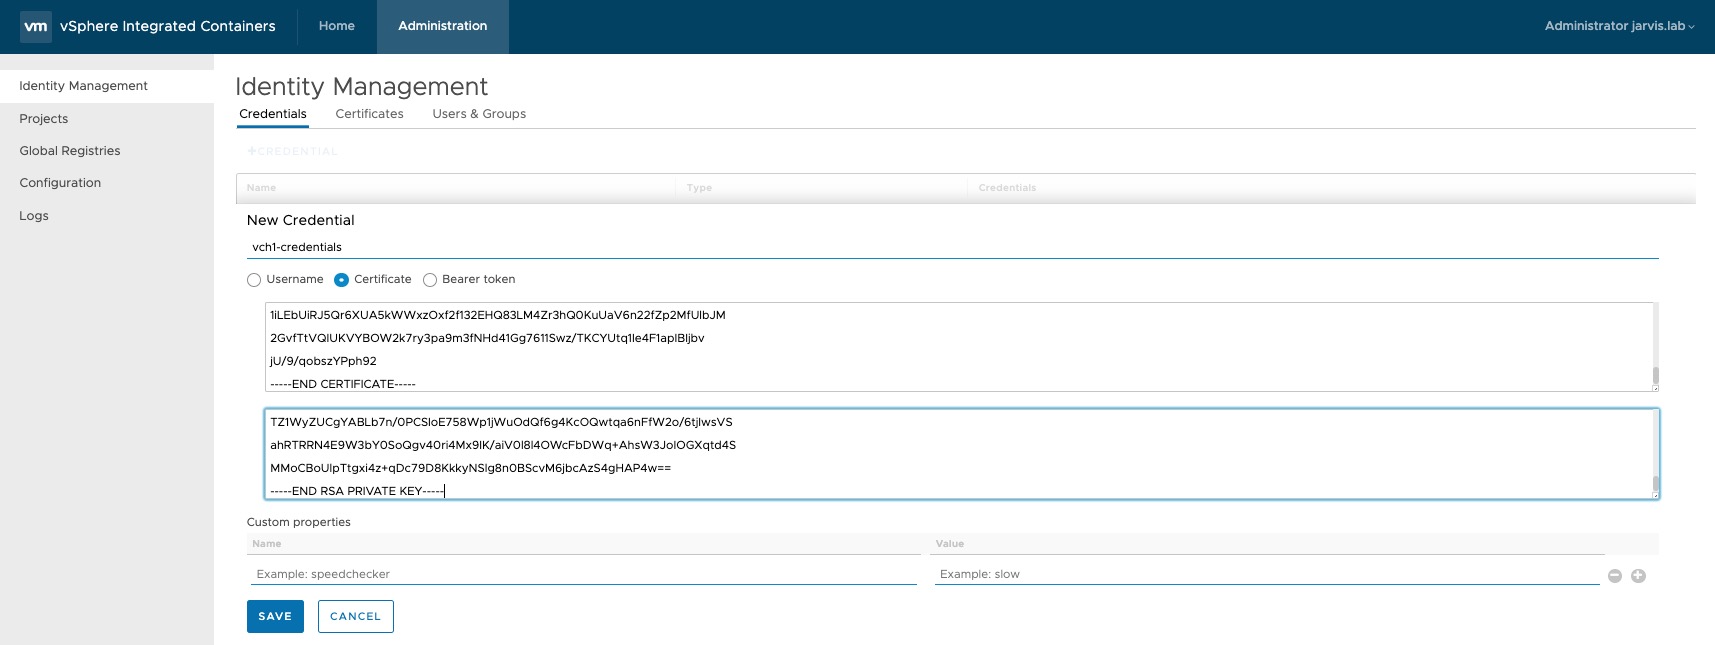1715x645 pixels.
Task: Remove the custom property row with minus icon
Action: coord(1615,575)
